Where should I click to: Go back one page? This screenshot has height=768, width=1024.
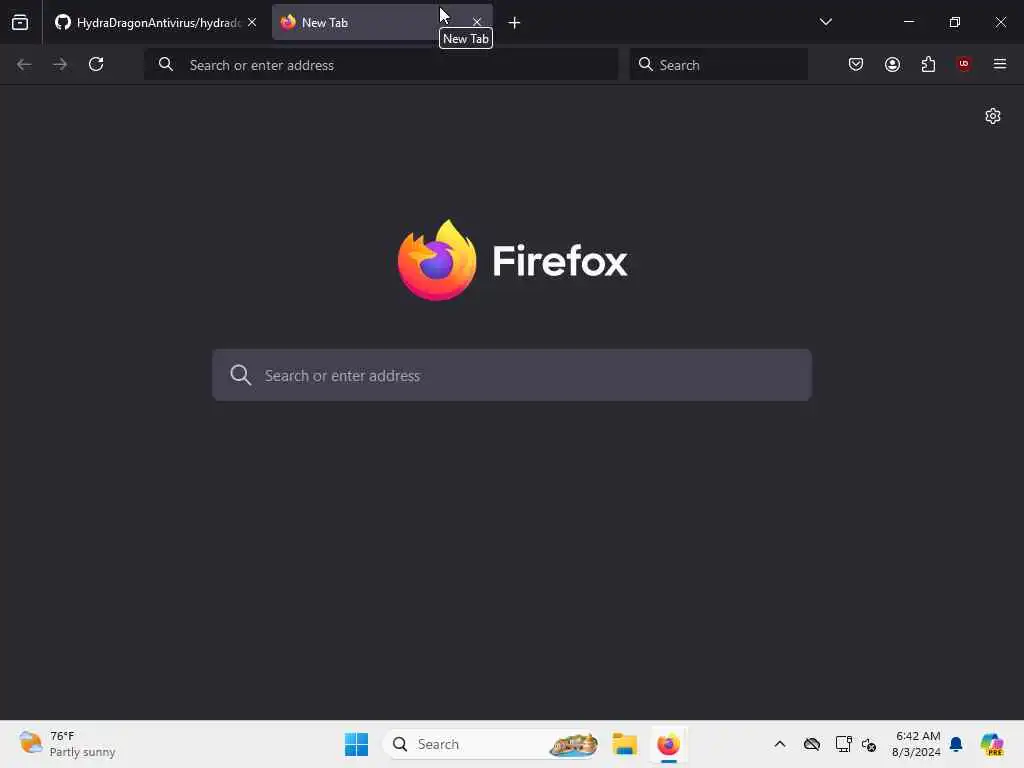[x=24, y=64]
